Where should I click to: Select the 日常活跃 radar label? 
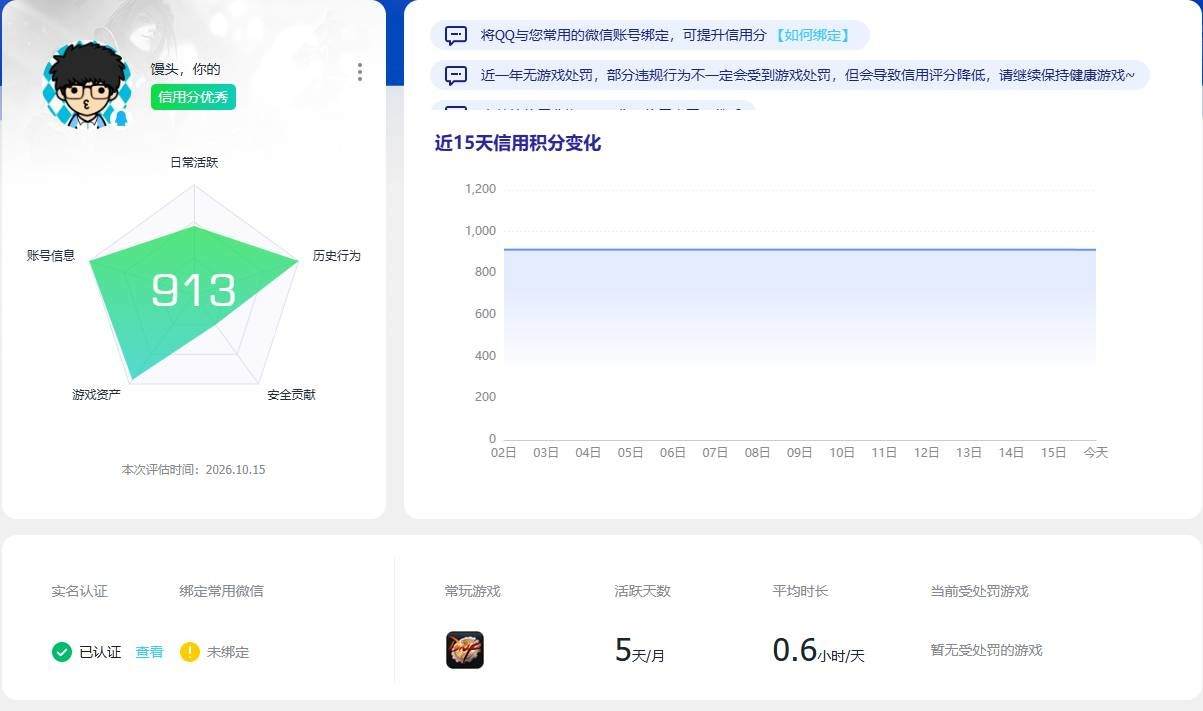tap(194, 162)
